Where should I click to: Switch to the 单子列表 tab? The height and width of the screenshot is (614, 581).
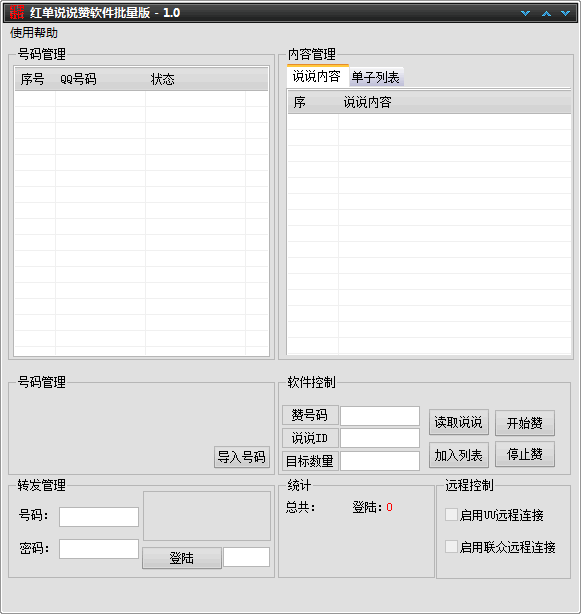(375, 77)
